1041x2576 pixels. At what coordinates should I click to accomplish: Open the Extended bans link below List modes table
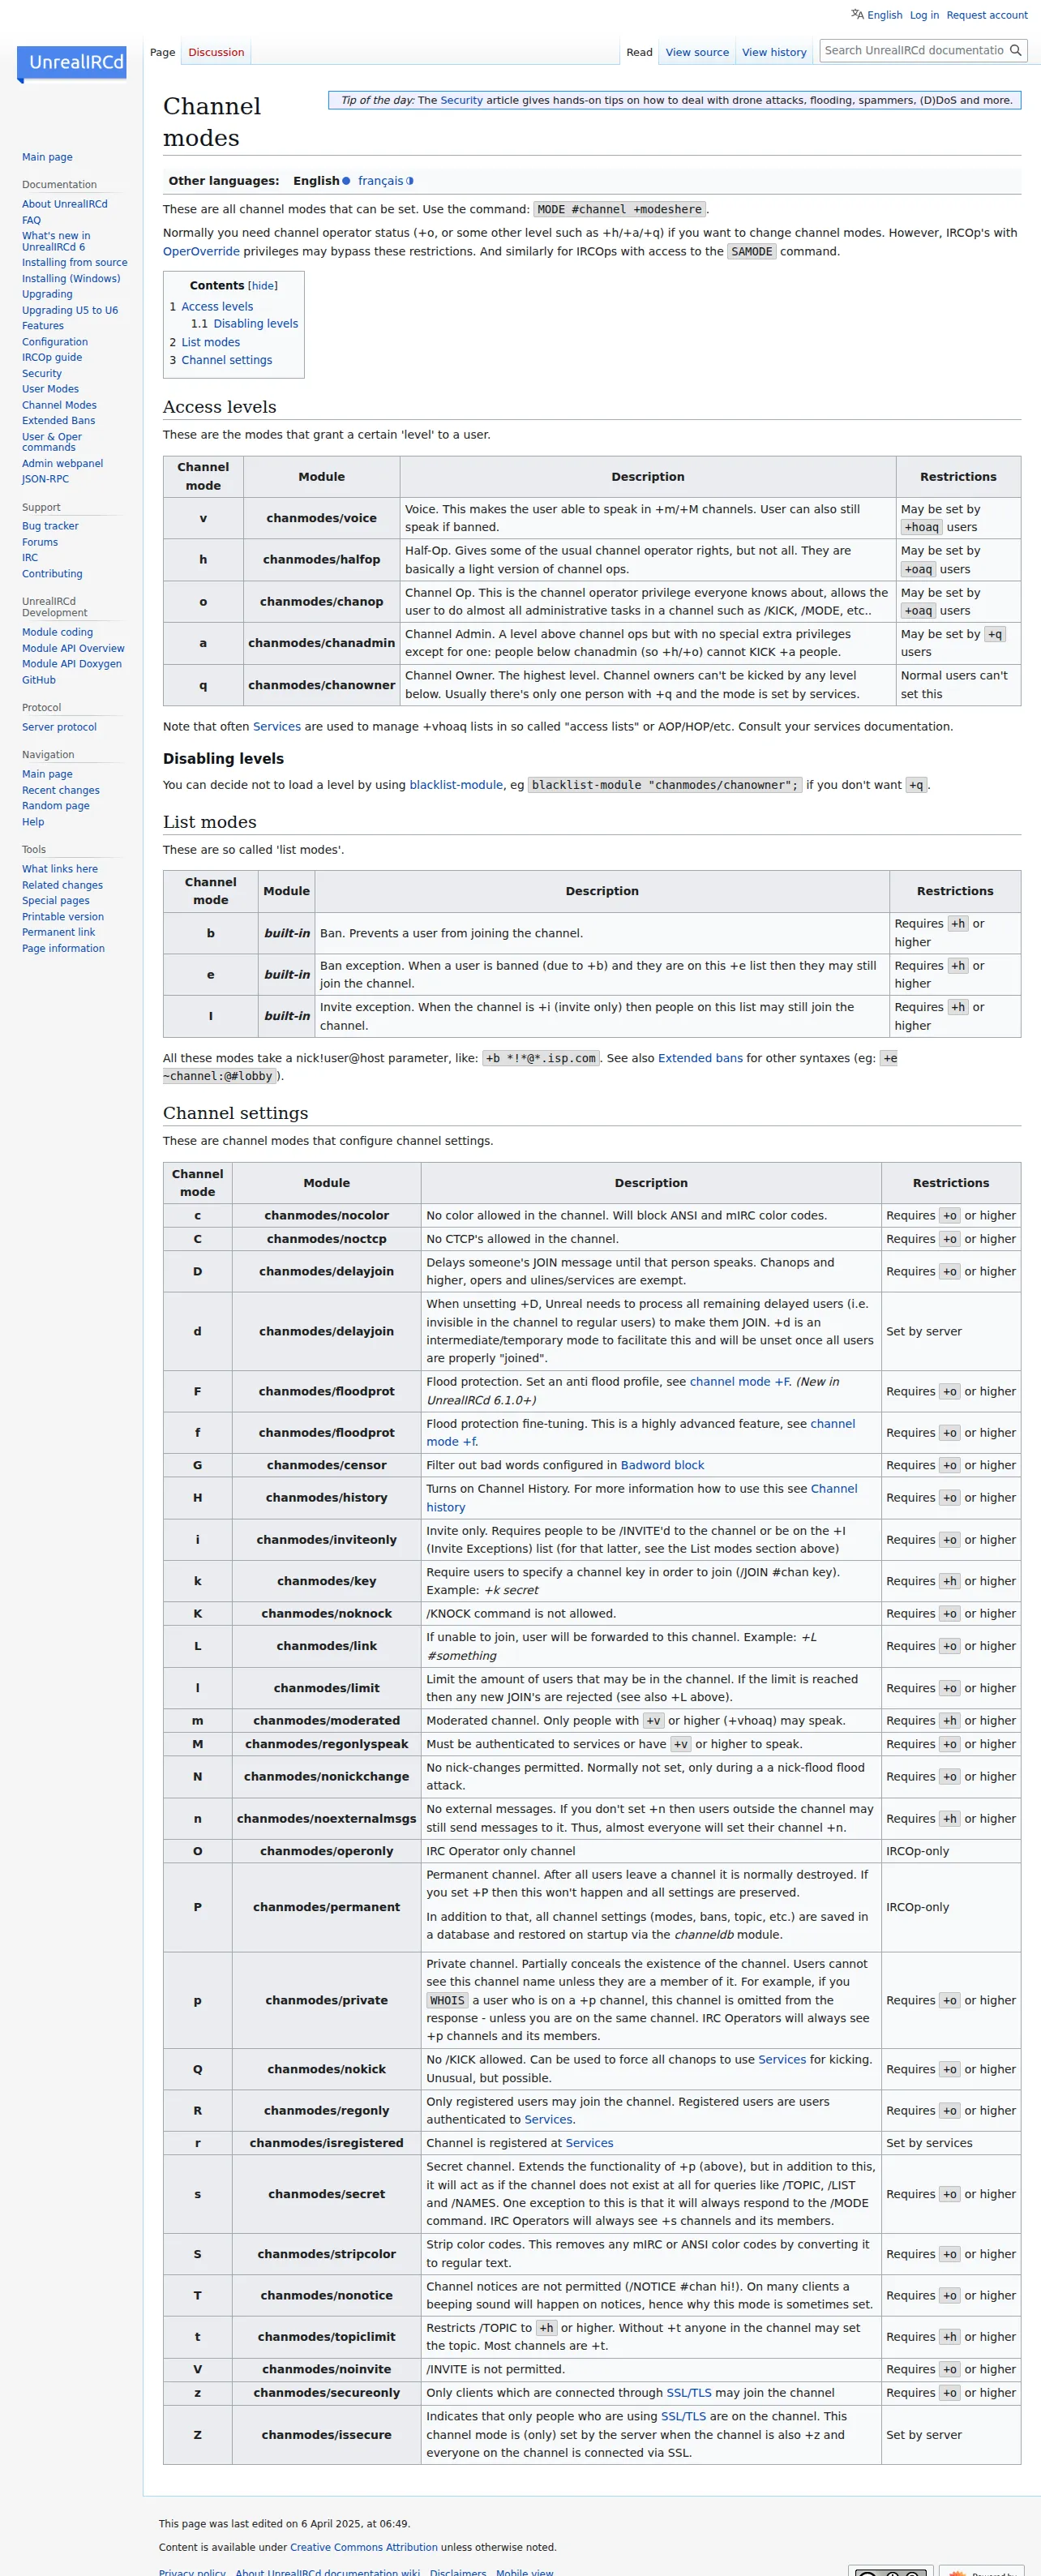point(700,1058)
